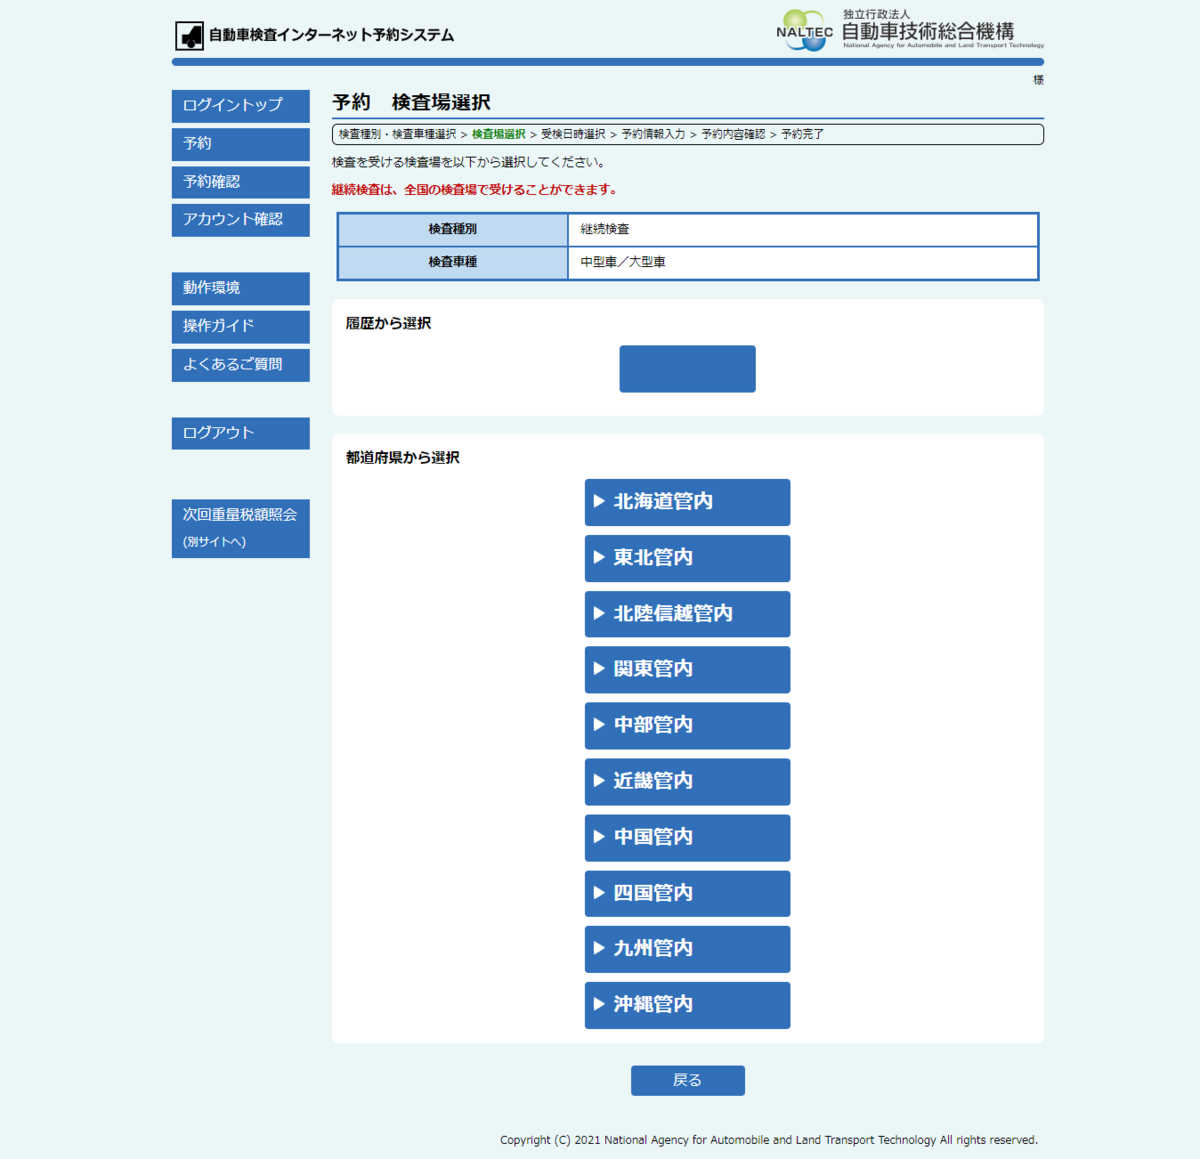The image size is (1200, 1159).
Task: Click the 戻る back button
Action: click(x=687, y=1080)
